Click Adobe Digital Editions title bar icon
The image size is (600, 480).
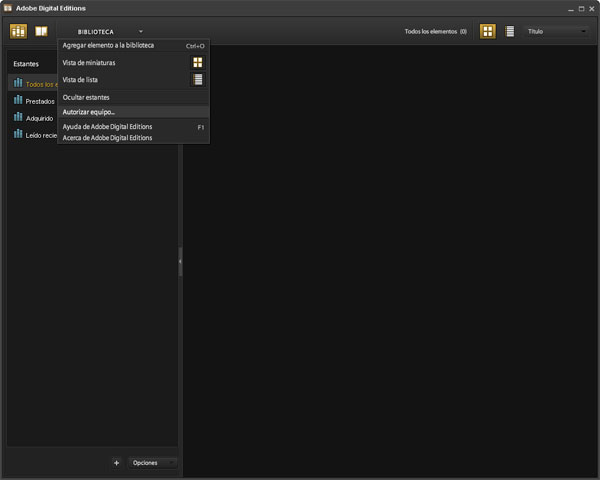8,8
